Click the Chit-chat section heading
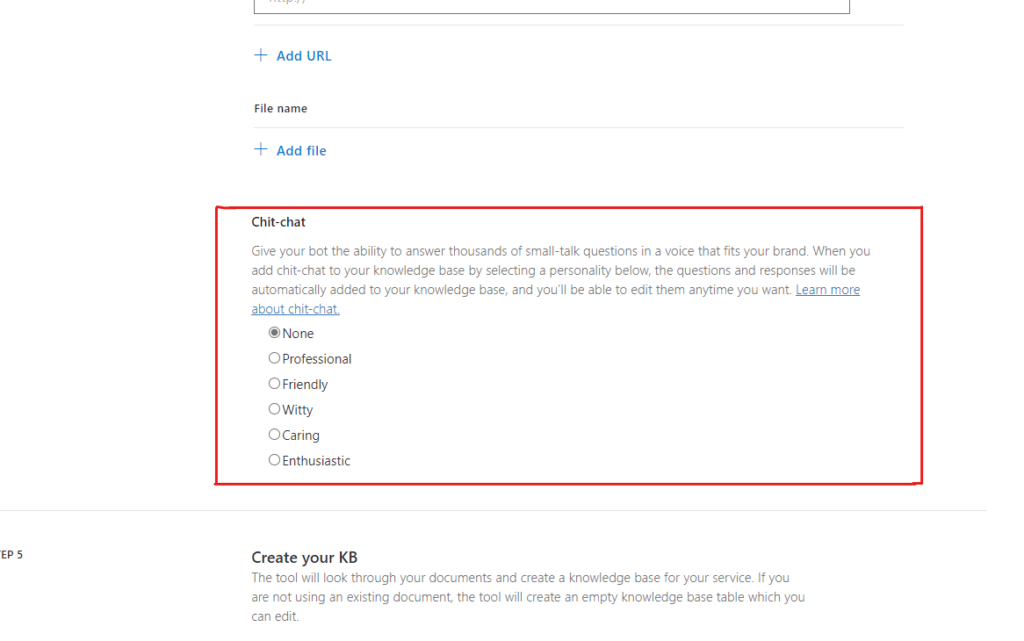1024x641 pixels. [278, 222]
